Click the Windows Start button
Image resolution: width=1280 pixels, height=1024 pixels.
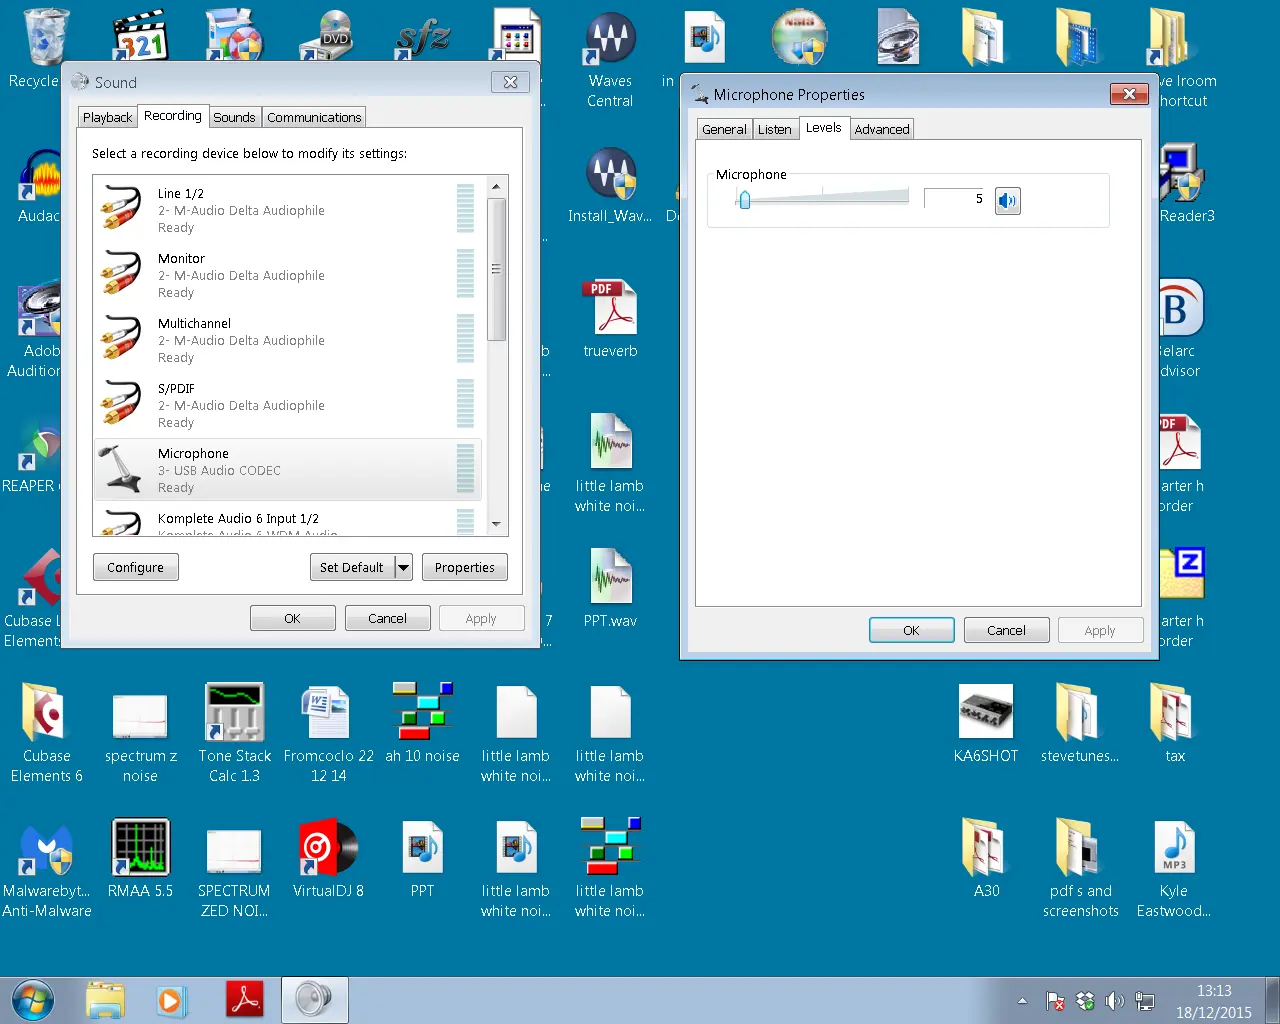click(x=33, y=1000)
